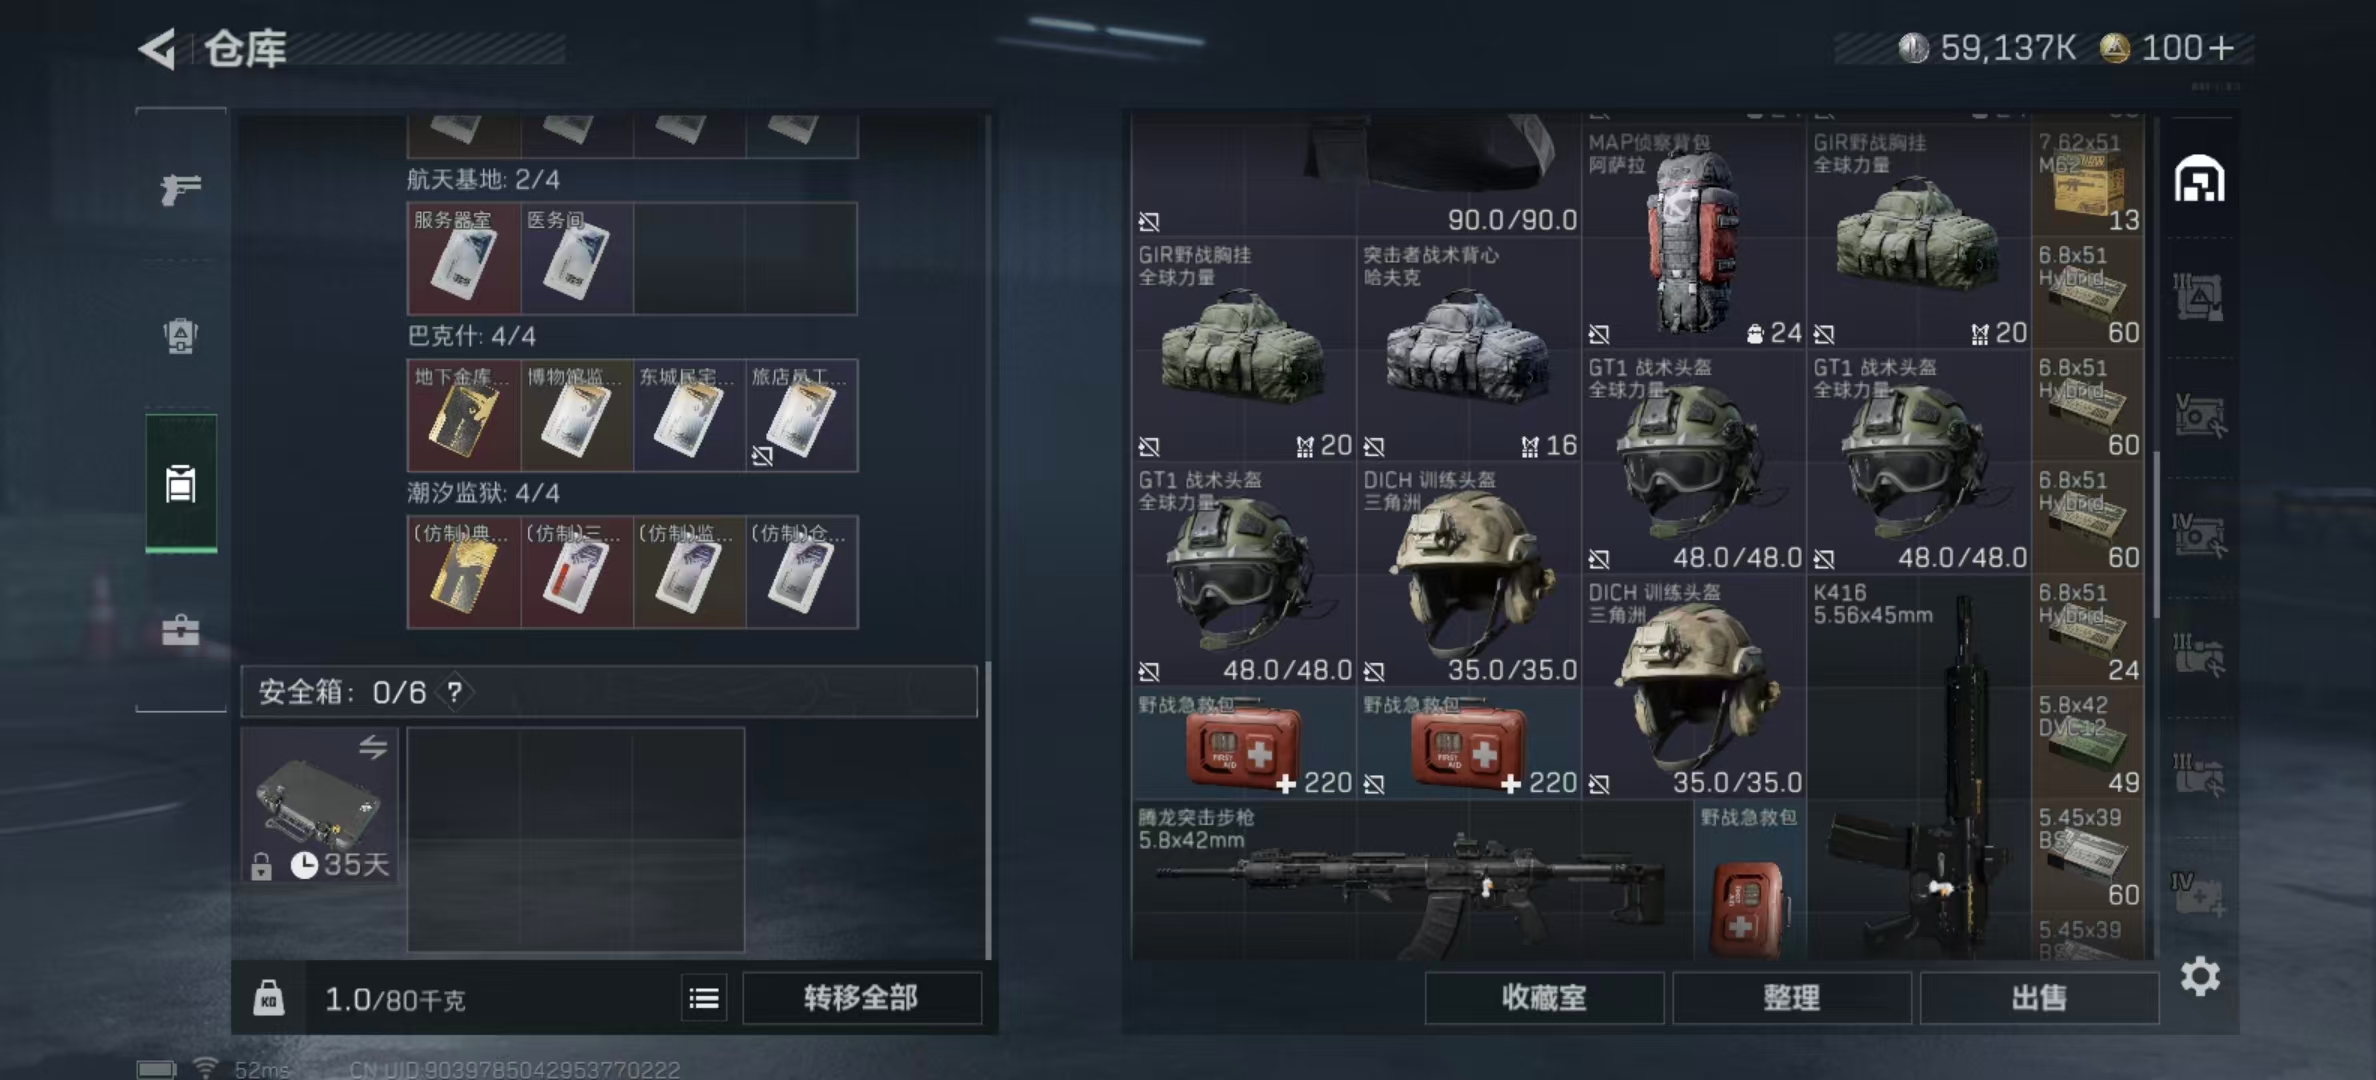Select the K416 5.56x45mm rifle

pos(1919,768)
